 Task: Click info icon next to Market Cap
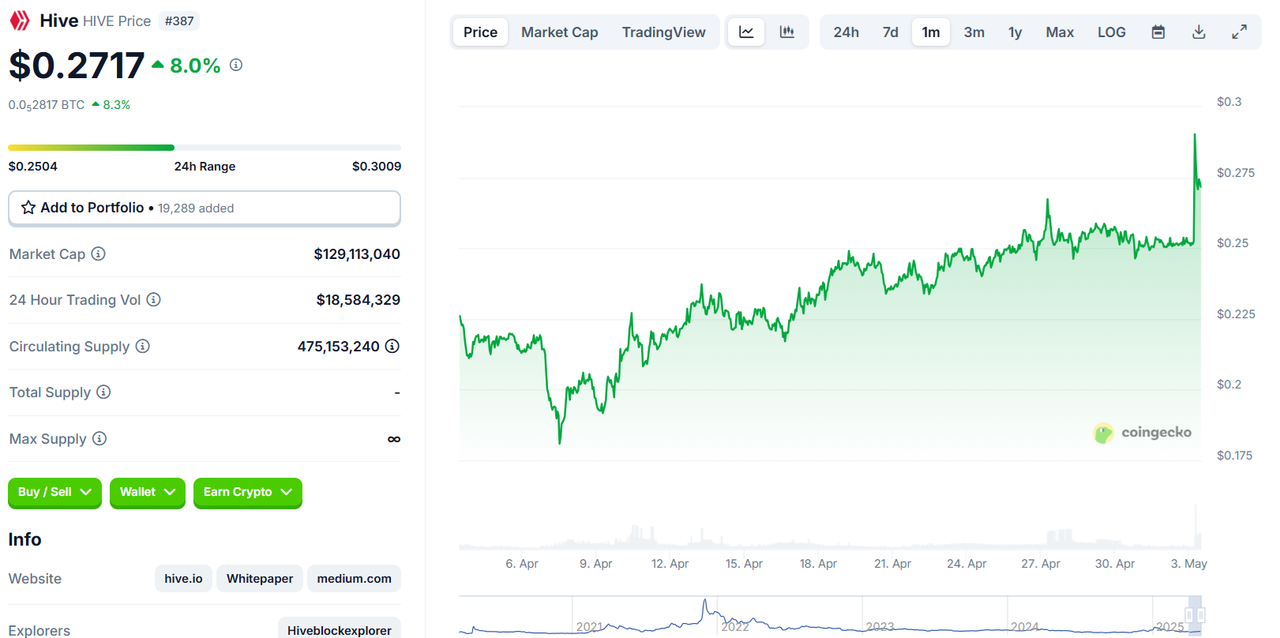point(98,254)
